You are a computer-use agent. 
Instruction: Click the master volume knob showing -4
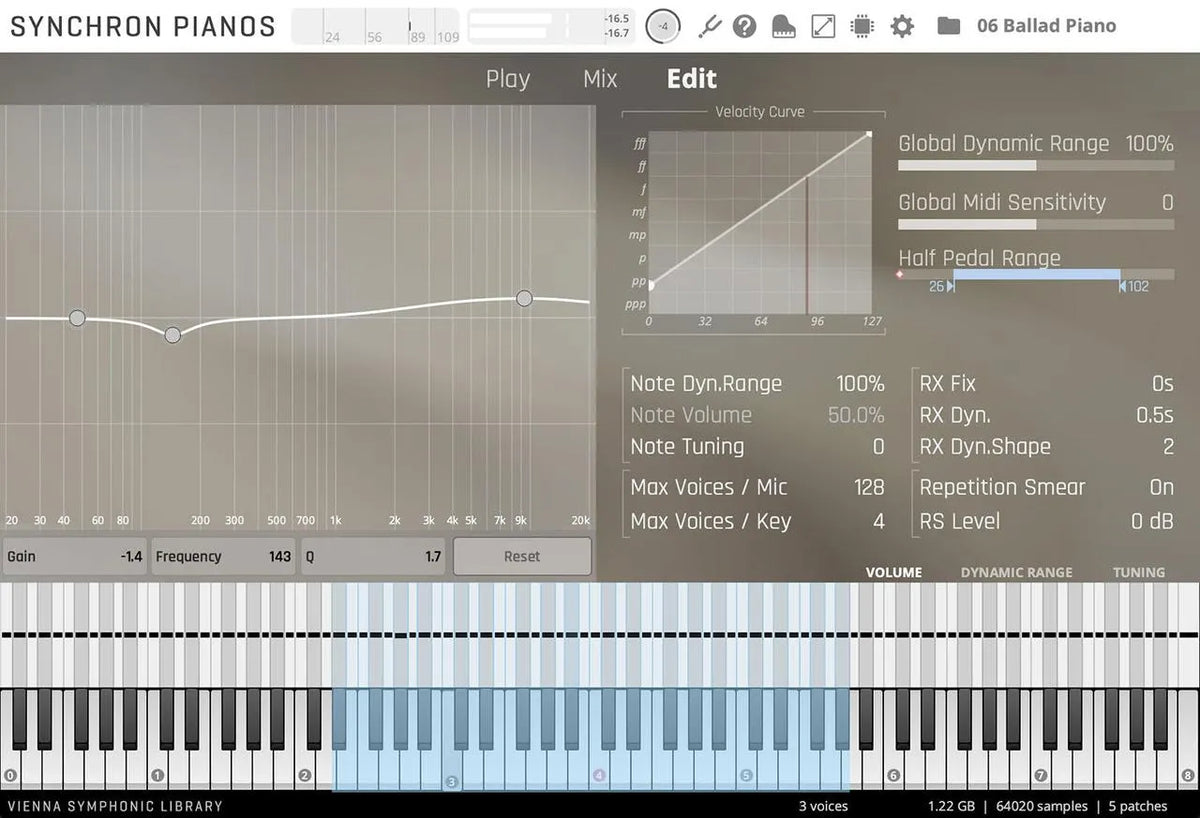point(662,27)
